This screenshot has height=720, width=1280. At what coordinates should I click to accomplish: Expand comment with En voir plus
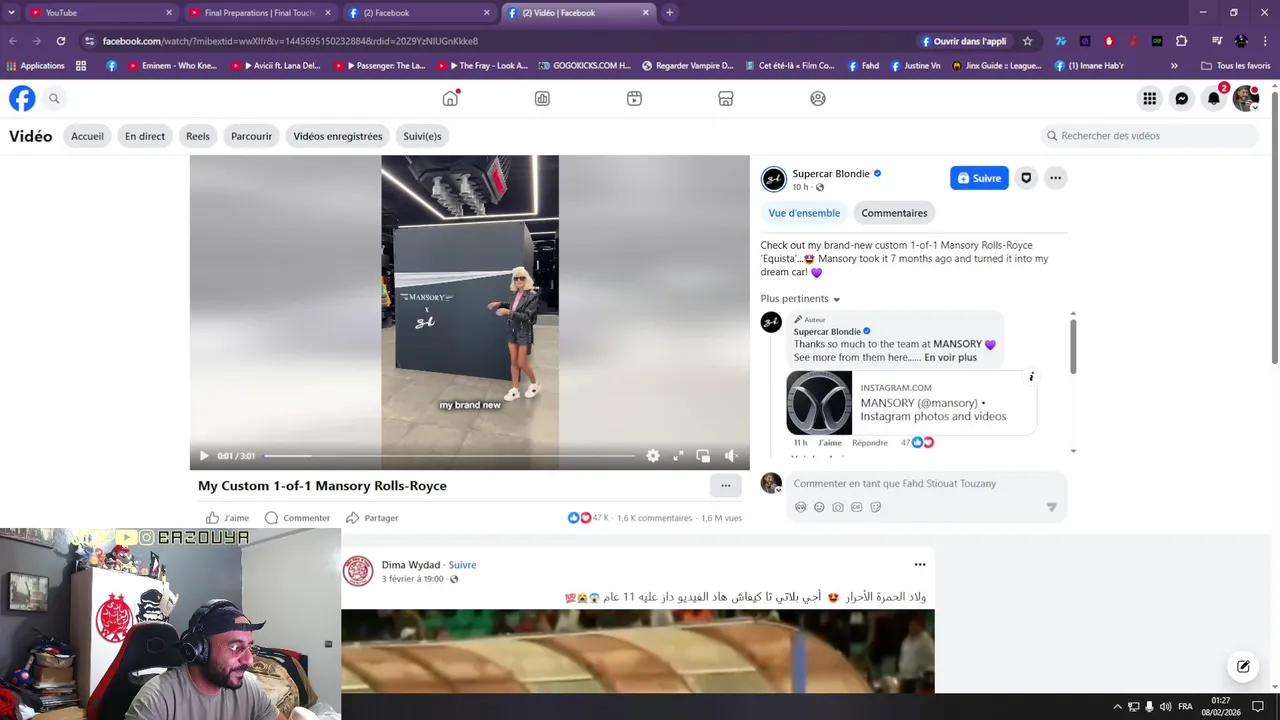950,357
